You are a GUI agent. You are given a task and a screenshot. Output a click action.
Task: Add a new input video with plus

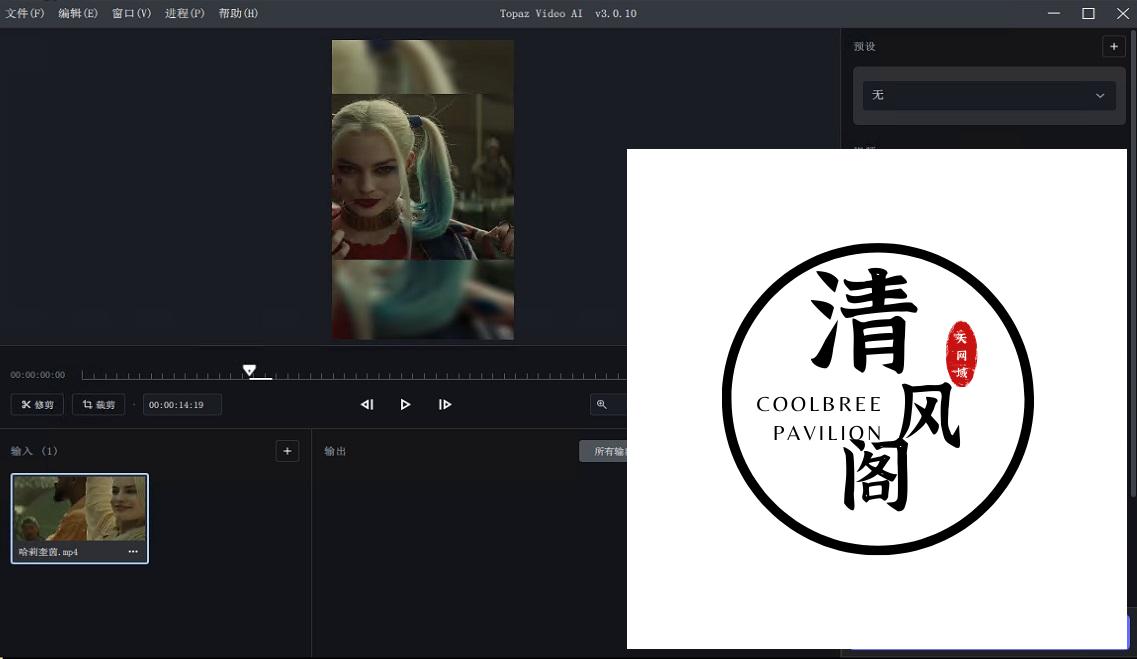click(x=287, y=451)
